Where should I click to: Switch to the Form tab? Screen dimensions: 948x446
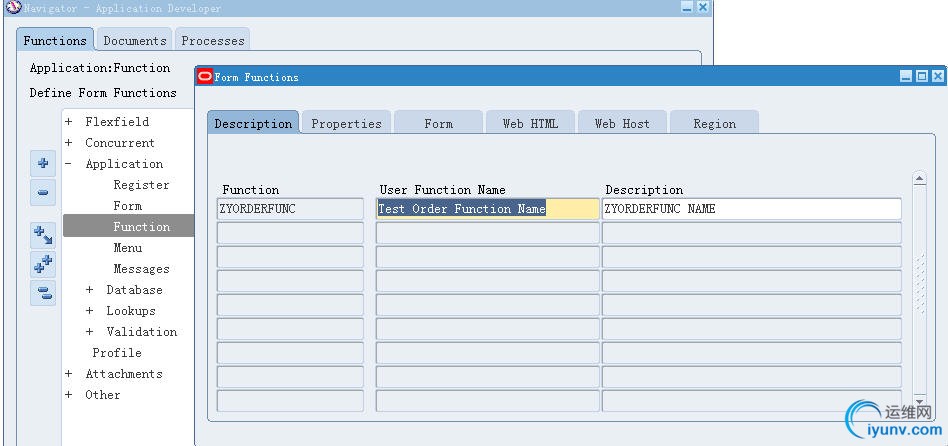click(438, 123)
